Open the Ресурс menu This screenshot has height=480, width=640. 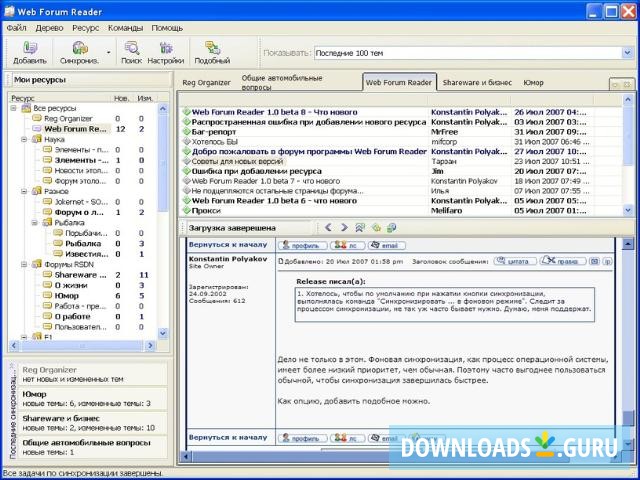(85, 28)
